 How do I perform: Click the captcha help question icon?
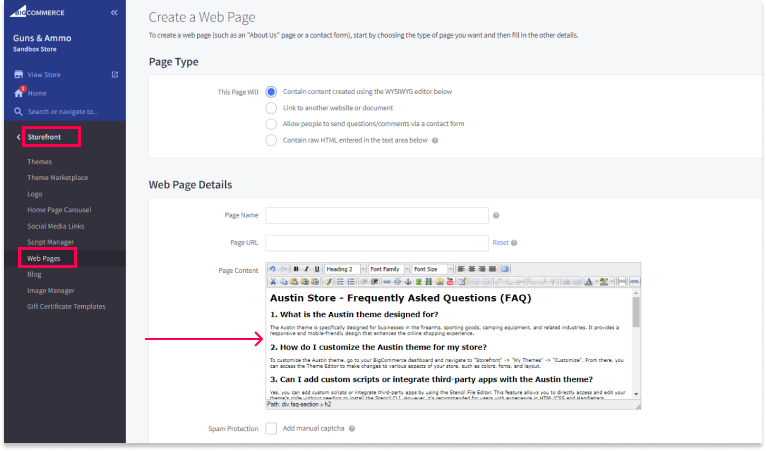coord(352,429)
